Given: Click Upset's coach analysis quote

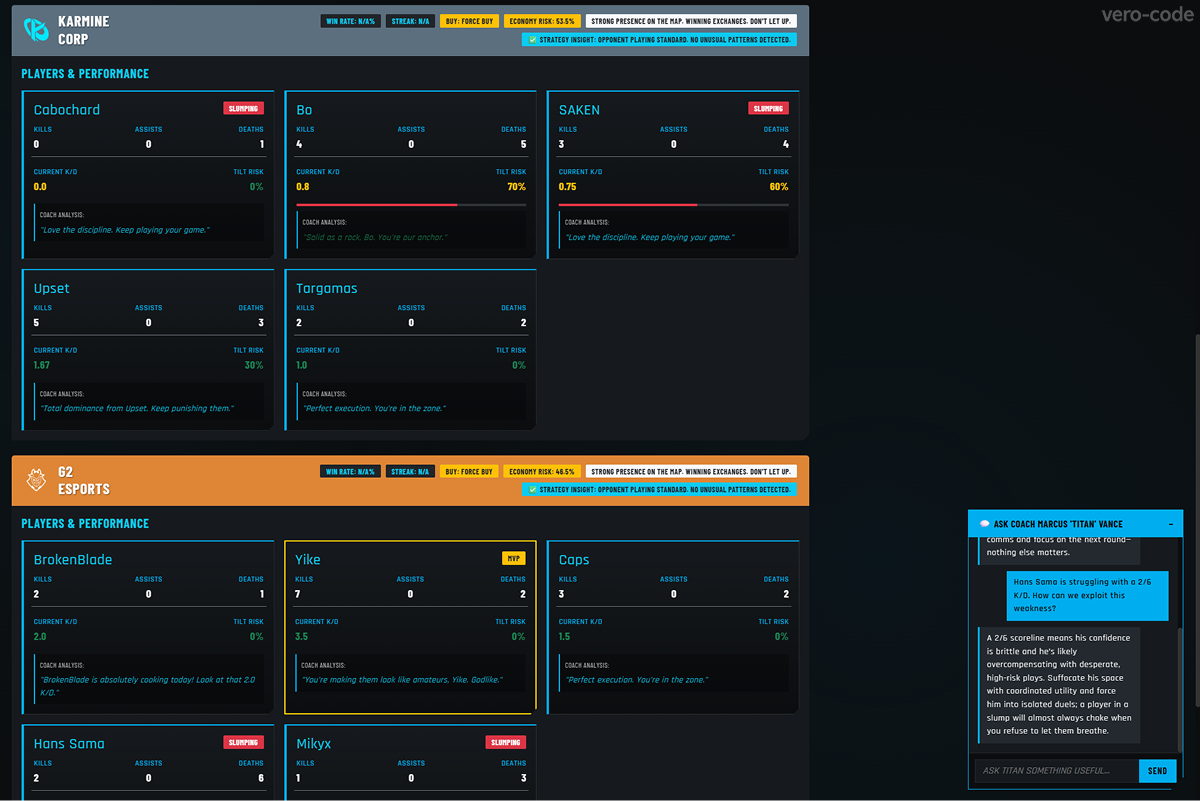Looking at the screenshot, I should click(137, 409).
